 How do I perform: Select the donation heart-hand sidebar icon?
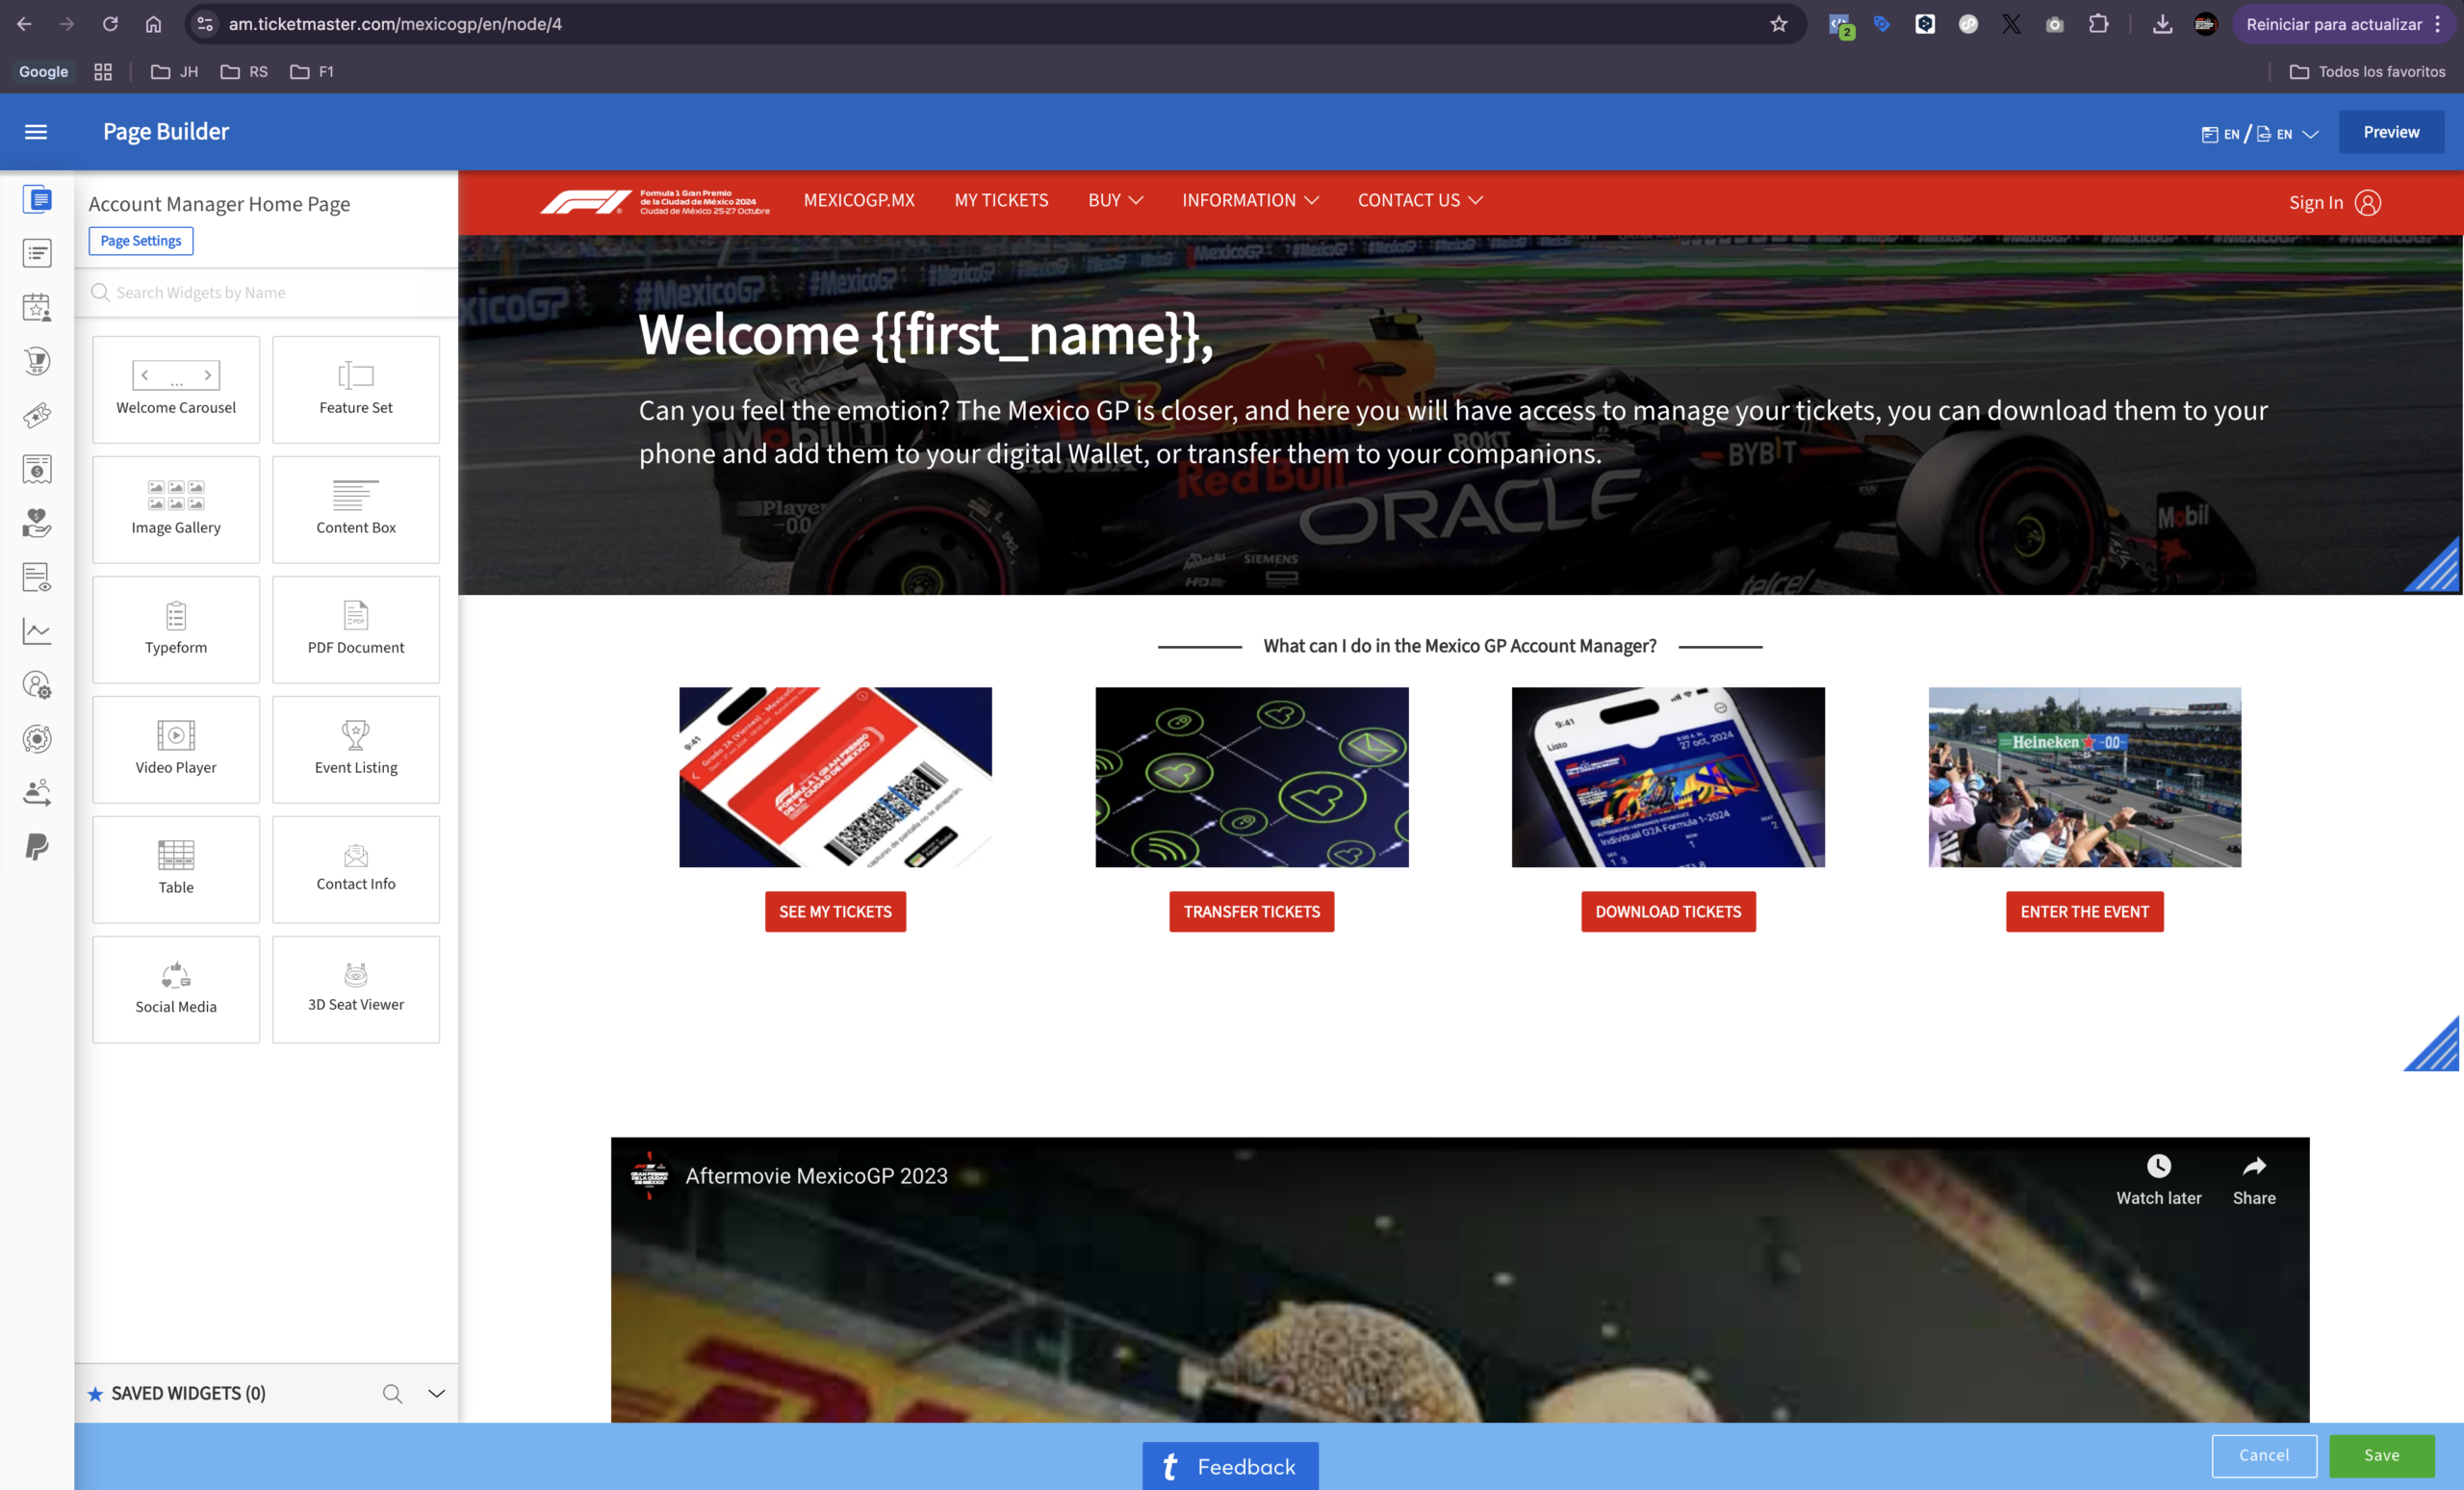[x=37, y=522]
